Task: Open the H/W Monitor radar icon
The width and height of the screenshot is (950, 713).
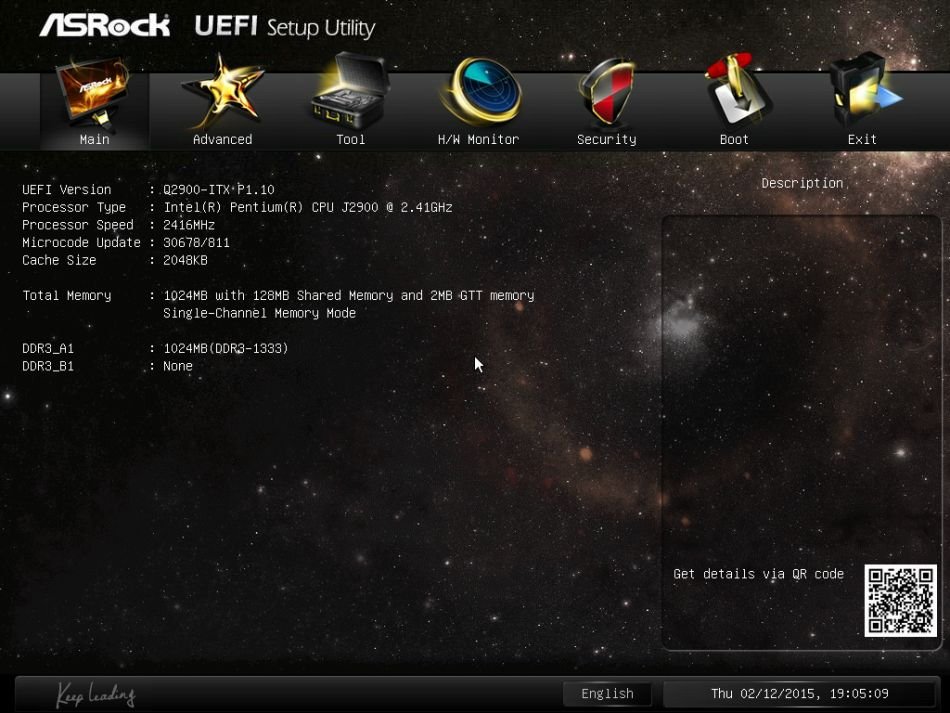Action: [x=482, y=91]
